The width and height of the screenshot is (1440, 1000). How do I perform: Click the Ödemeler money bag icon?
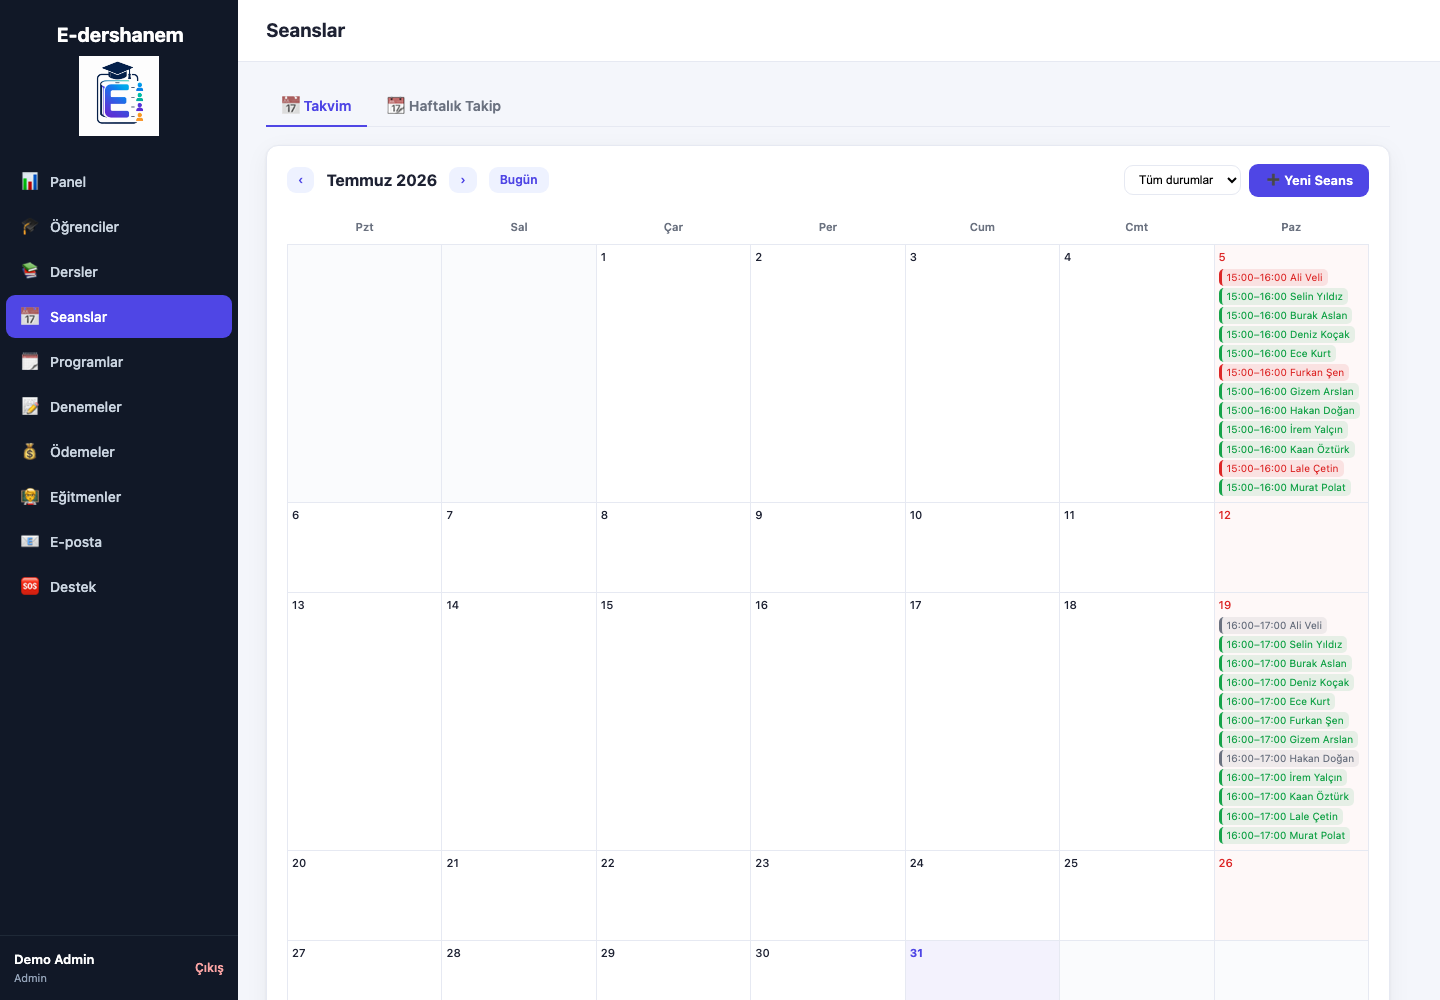[30, 452]
